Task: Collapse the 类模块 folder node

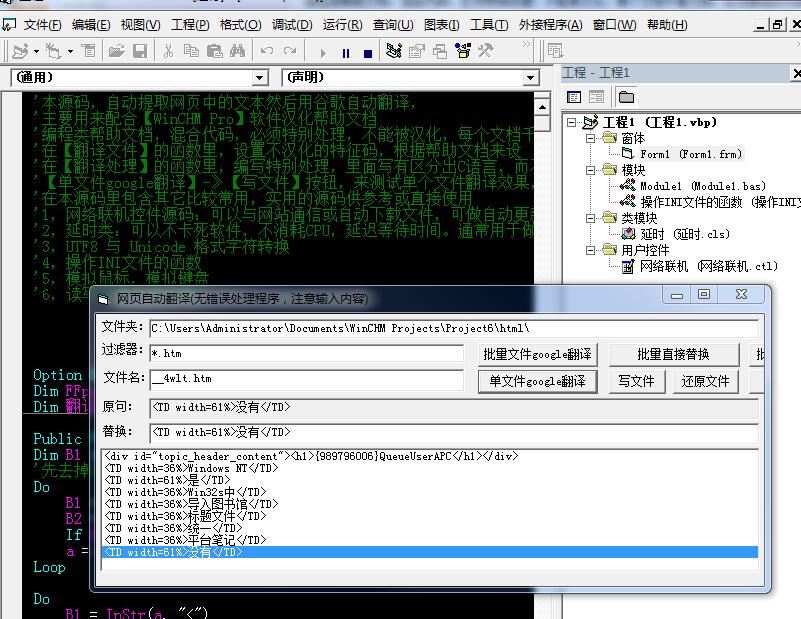Action: point(590,218)
